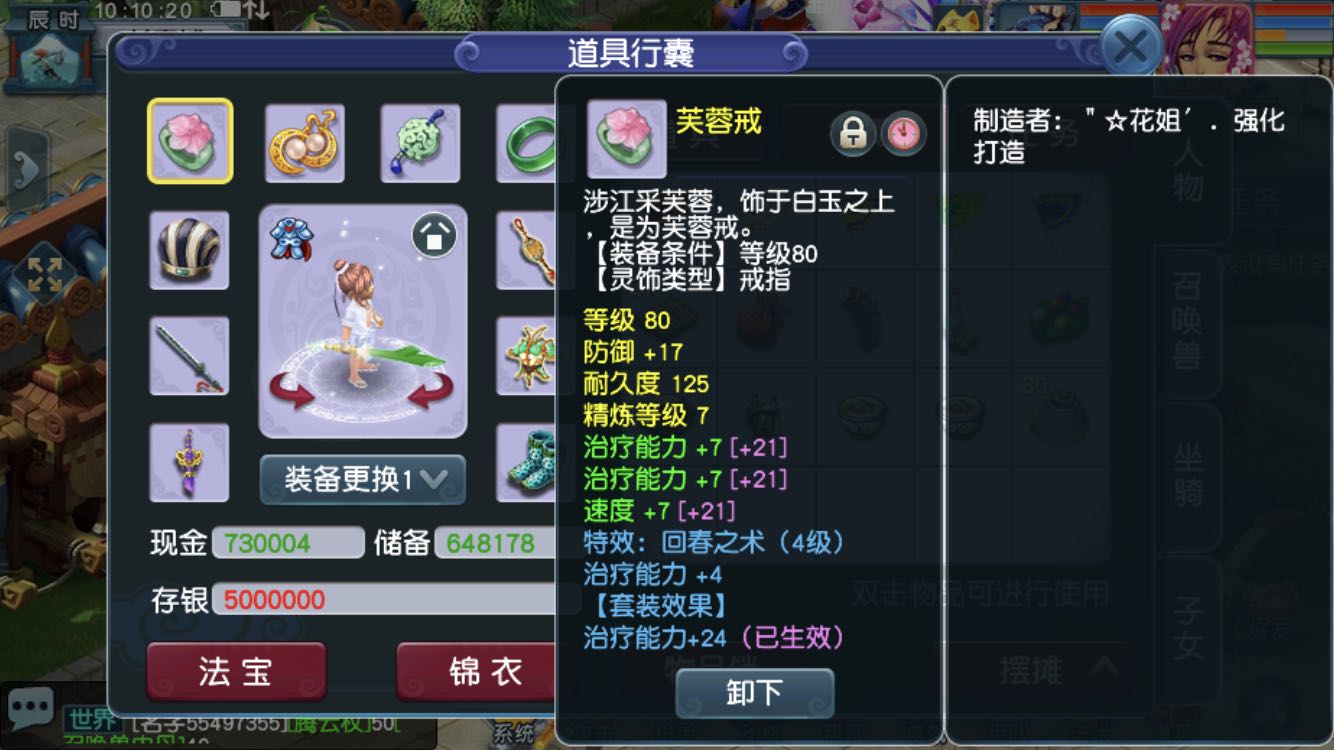Select the green boots equipment slot
Viewport: 1334px width, 750px height.
(x=527, y=462)
